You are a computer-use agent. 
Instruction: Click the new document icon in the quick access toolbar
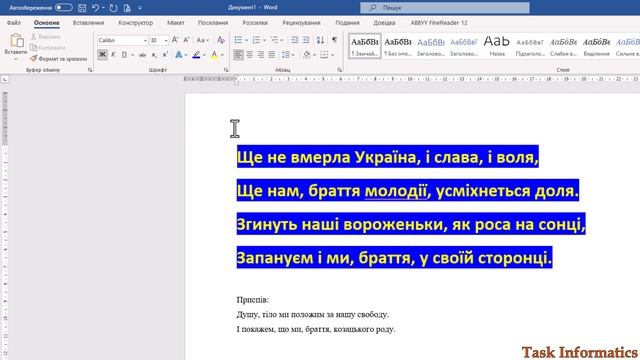(x=127, y=8)
